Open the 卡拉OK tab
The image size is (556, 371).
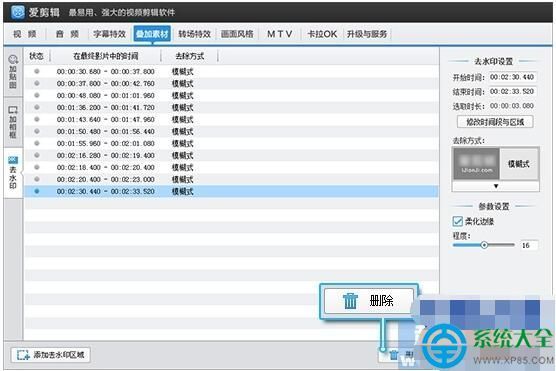click(322, 34)
